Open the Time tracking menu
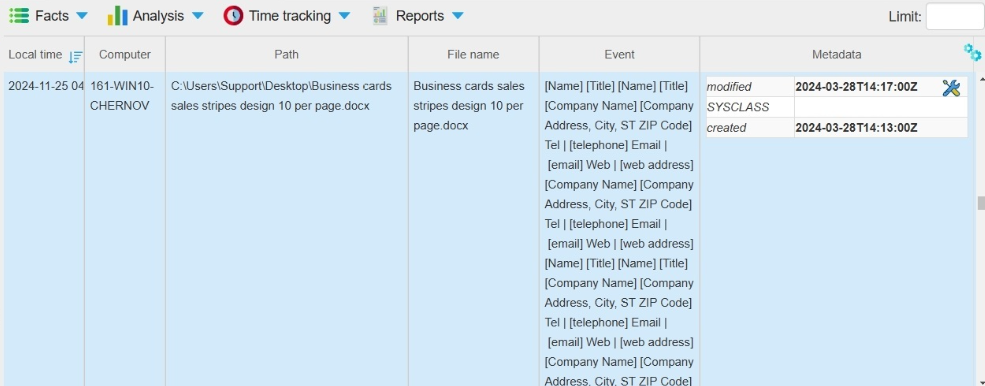The height and width of the screenshot is (386, 985). (290, 16)
